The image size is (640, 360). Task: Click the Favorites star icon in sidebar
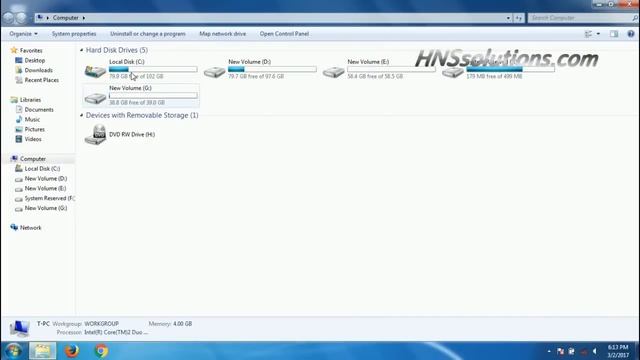tap(14, 50)
